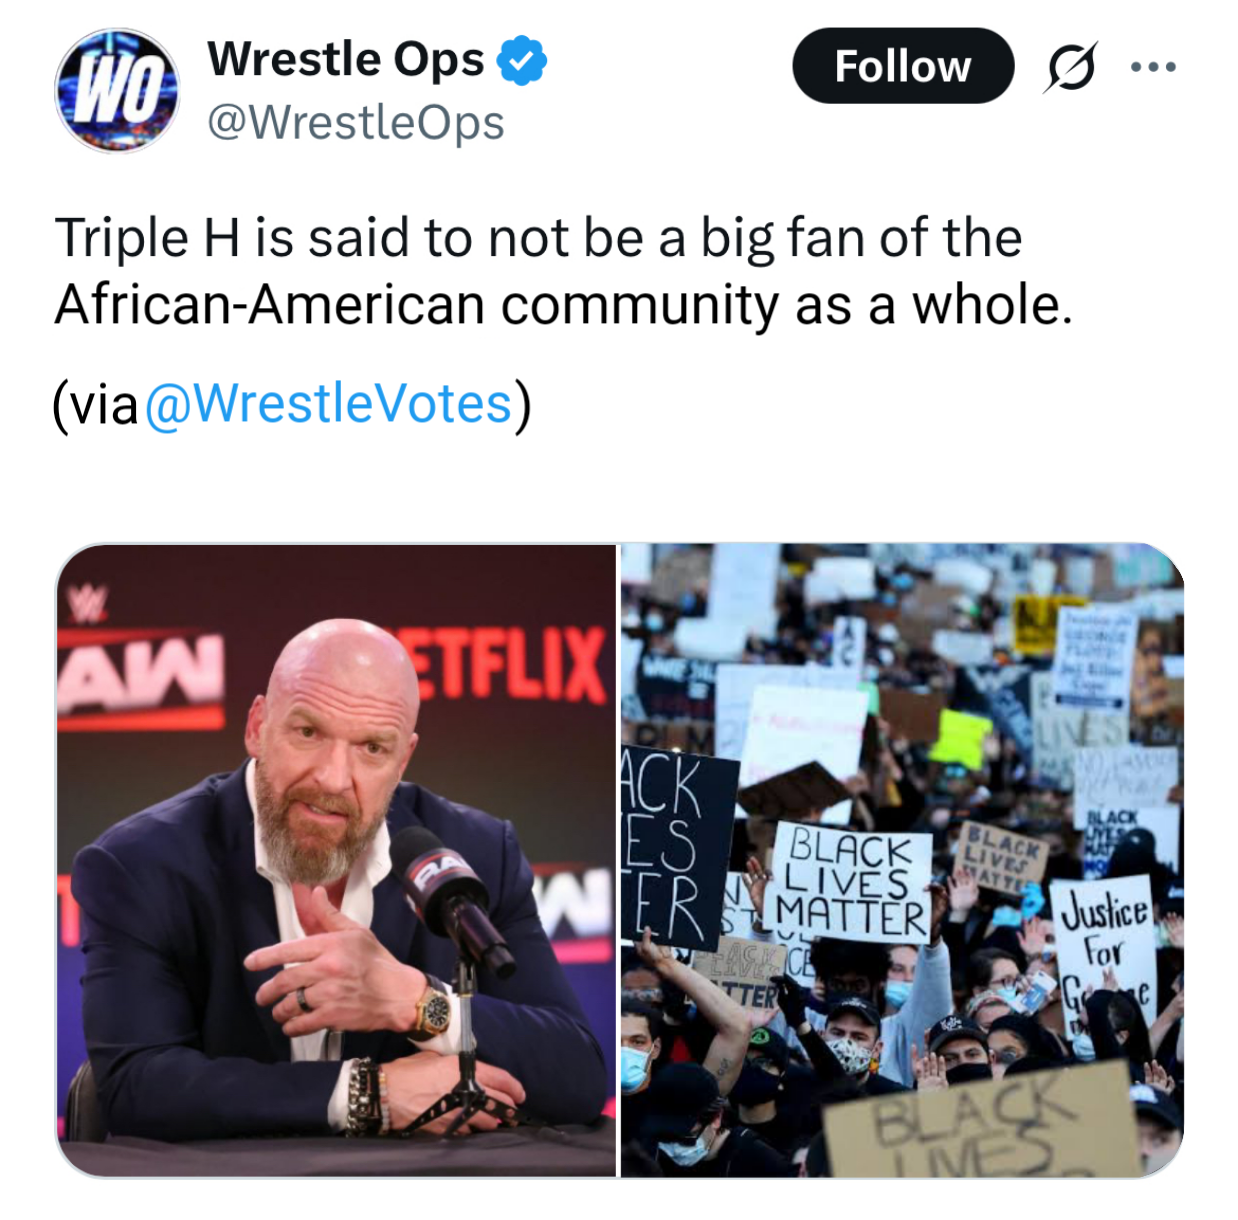1238x1220 pixels.
Task: Click the word '(via' before the mention
Action: [x=96, y=405]
